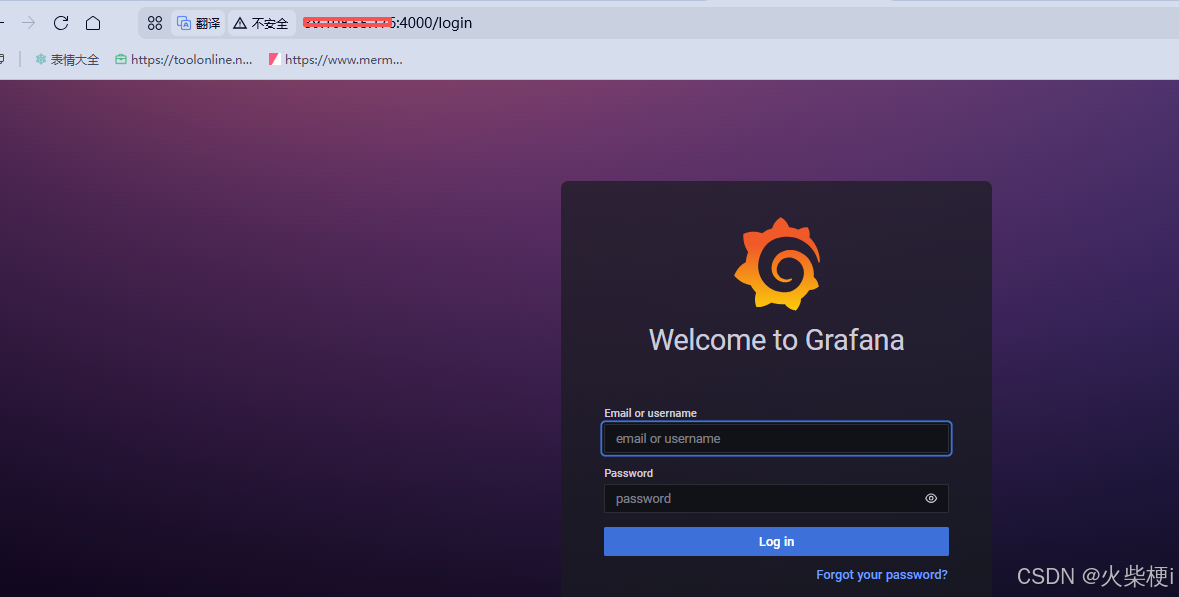Click the address bar URL ending :4000/login
1179x597 pixels.
pyautogui.click(x=387, y=23)
